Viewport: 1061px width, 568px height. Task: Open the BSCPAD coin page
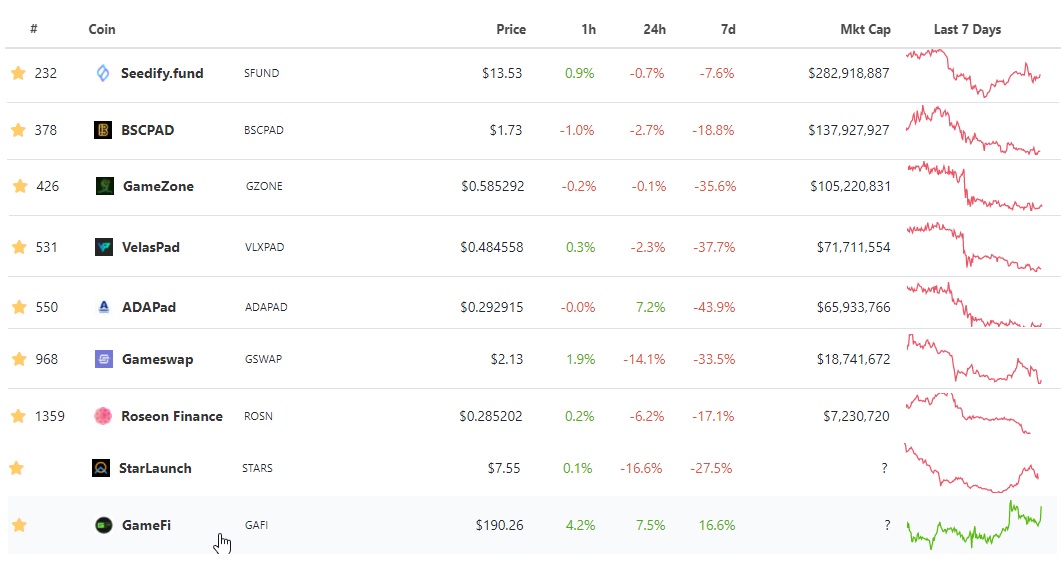point(148,130)
